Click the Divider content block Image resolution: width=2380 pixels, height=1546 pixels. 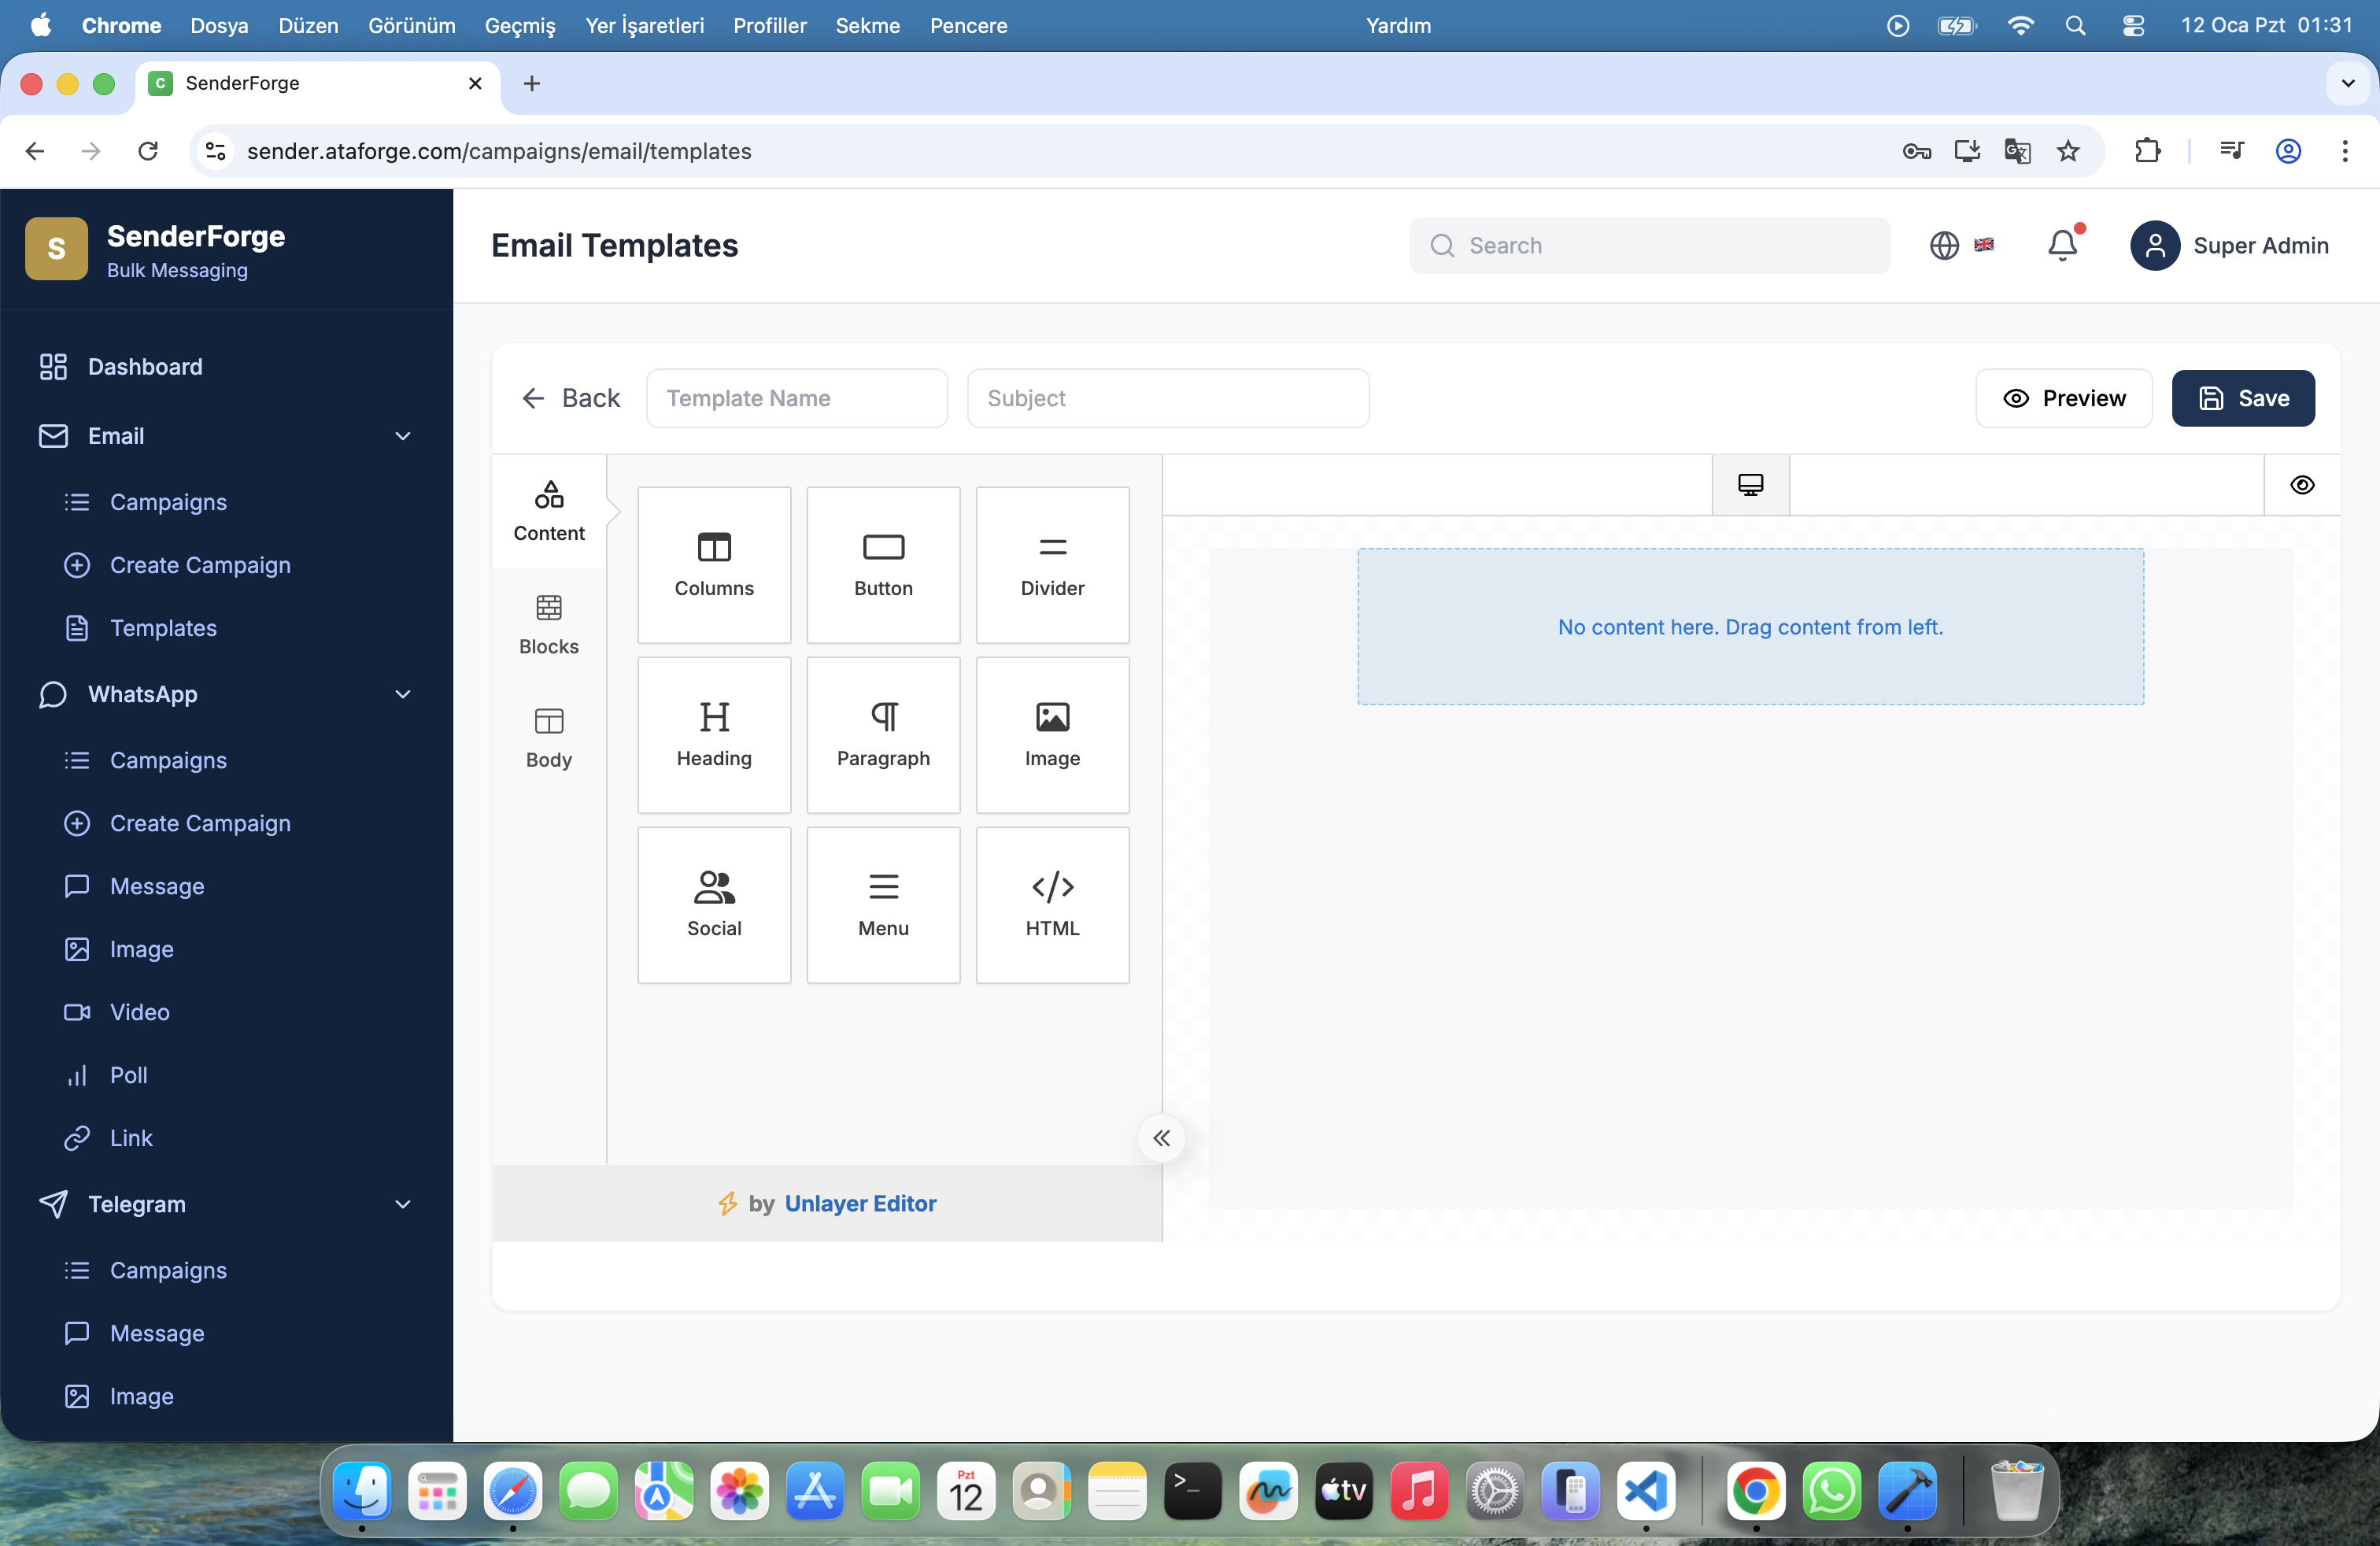(x=1052, y=565)
